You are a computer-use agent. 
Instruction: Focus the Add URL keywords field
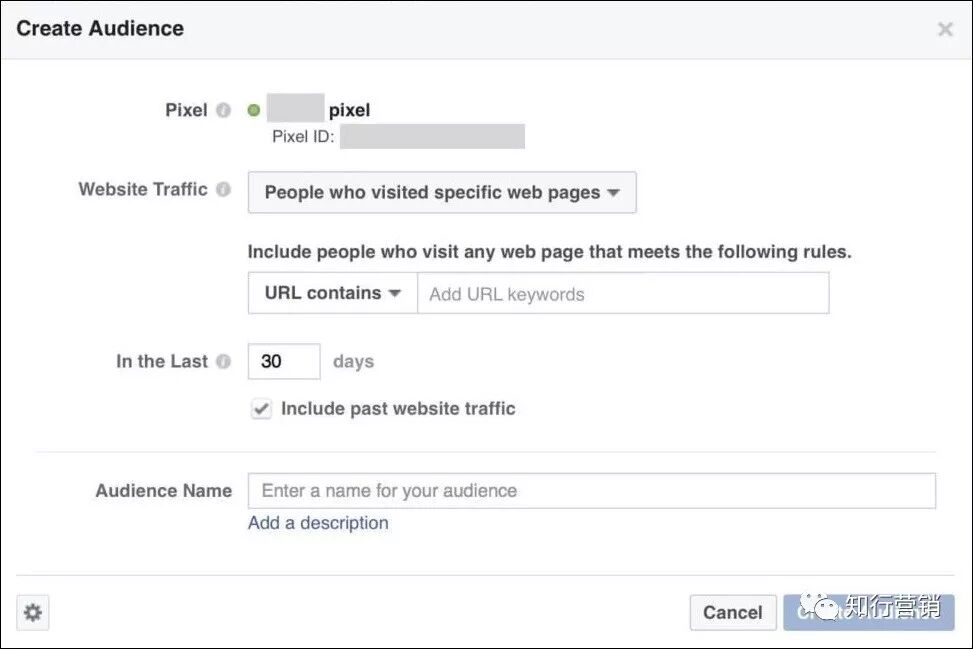tap(623, 293)
